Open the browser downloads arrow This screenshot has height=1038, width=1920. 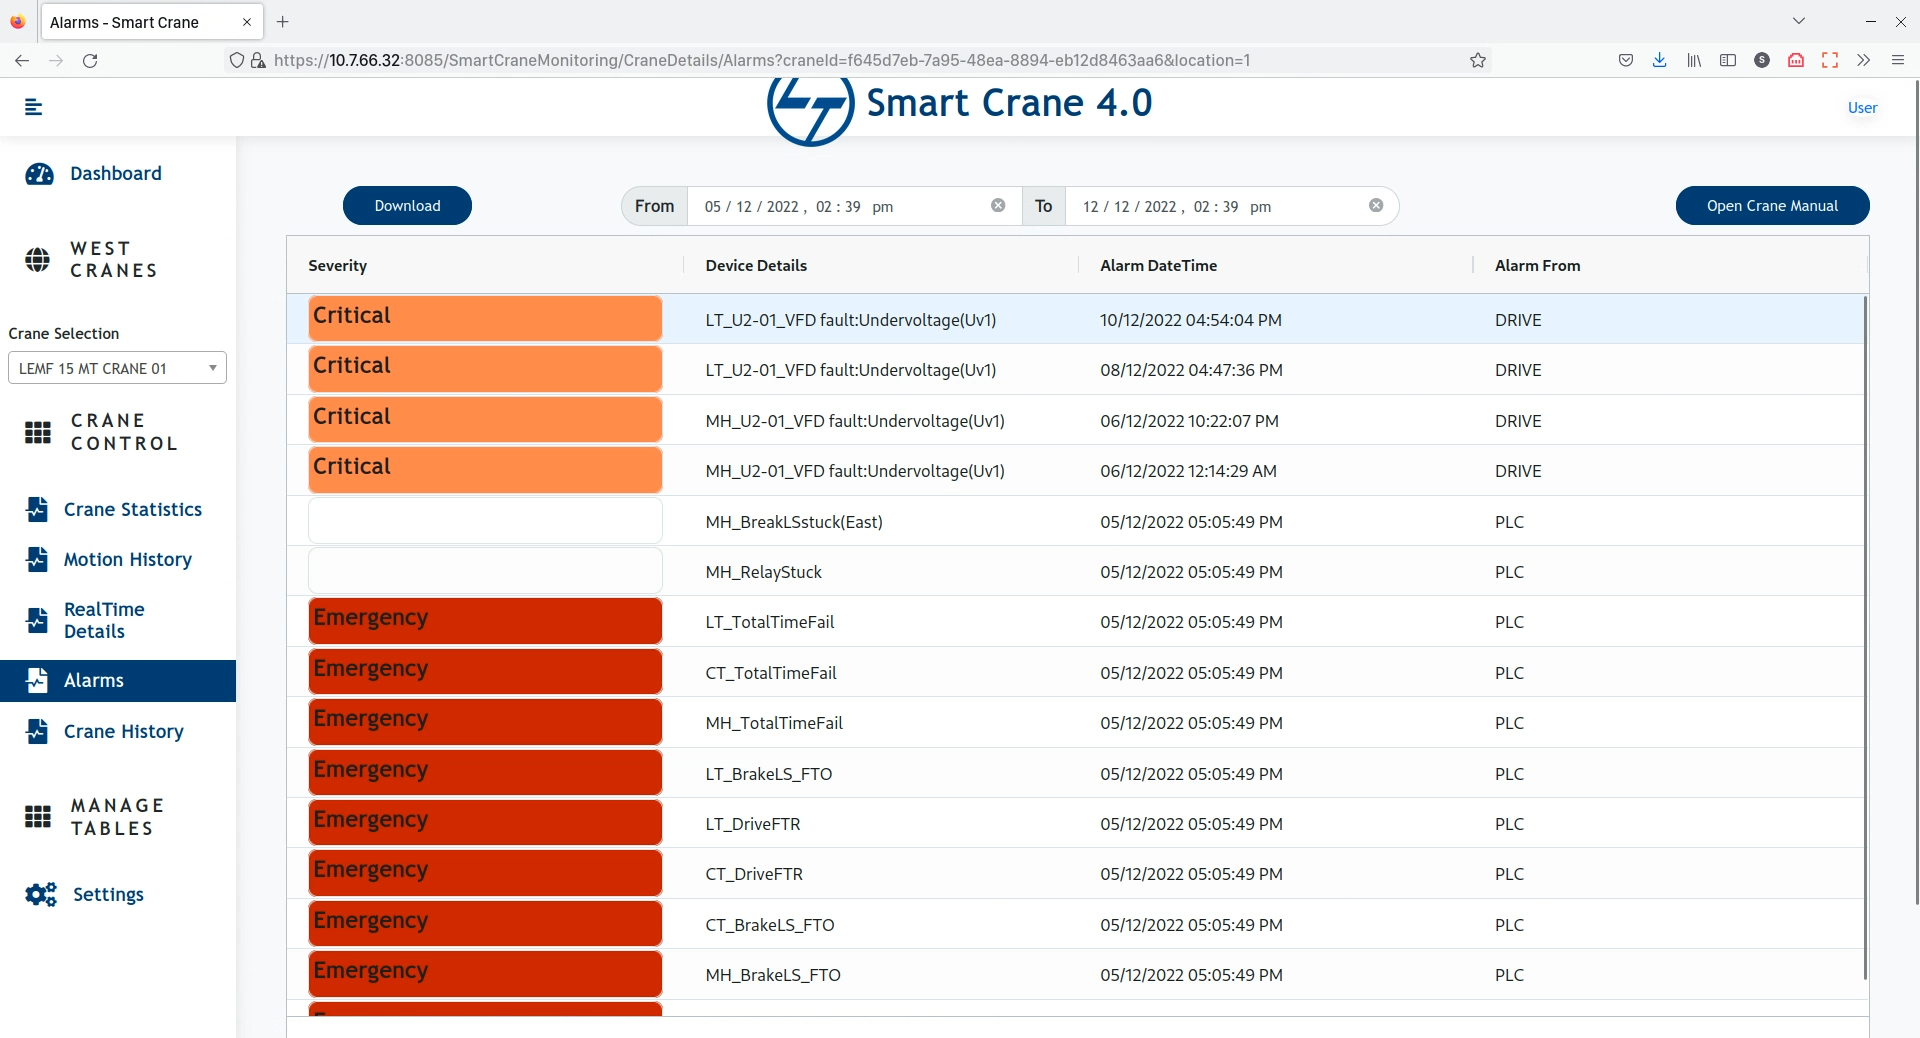point(1660,60)
